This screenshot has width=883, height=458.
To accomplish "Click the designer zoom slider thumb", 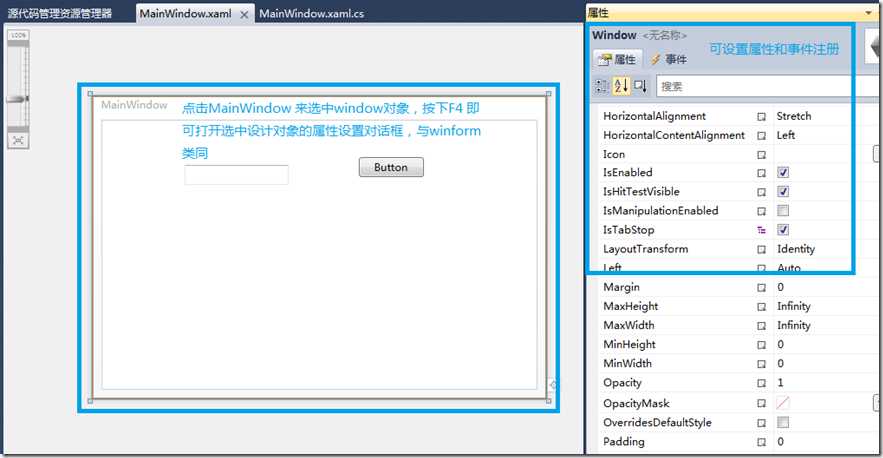I will [17, 99].
